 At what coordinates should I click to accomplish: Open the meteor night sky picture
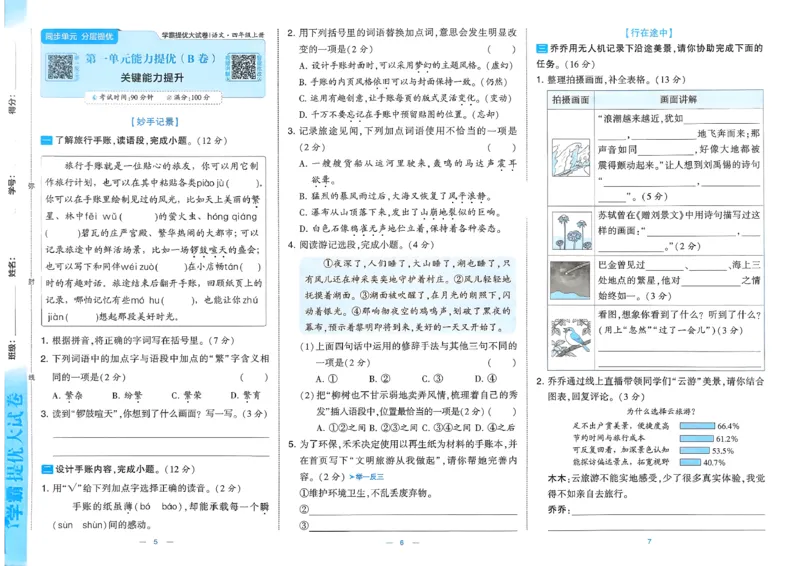click(x=570, y=280)
